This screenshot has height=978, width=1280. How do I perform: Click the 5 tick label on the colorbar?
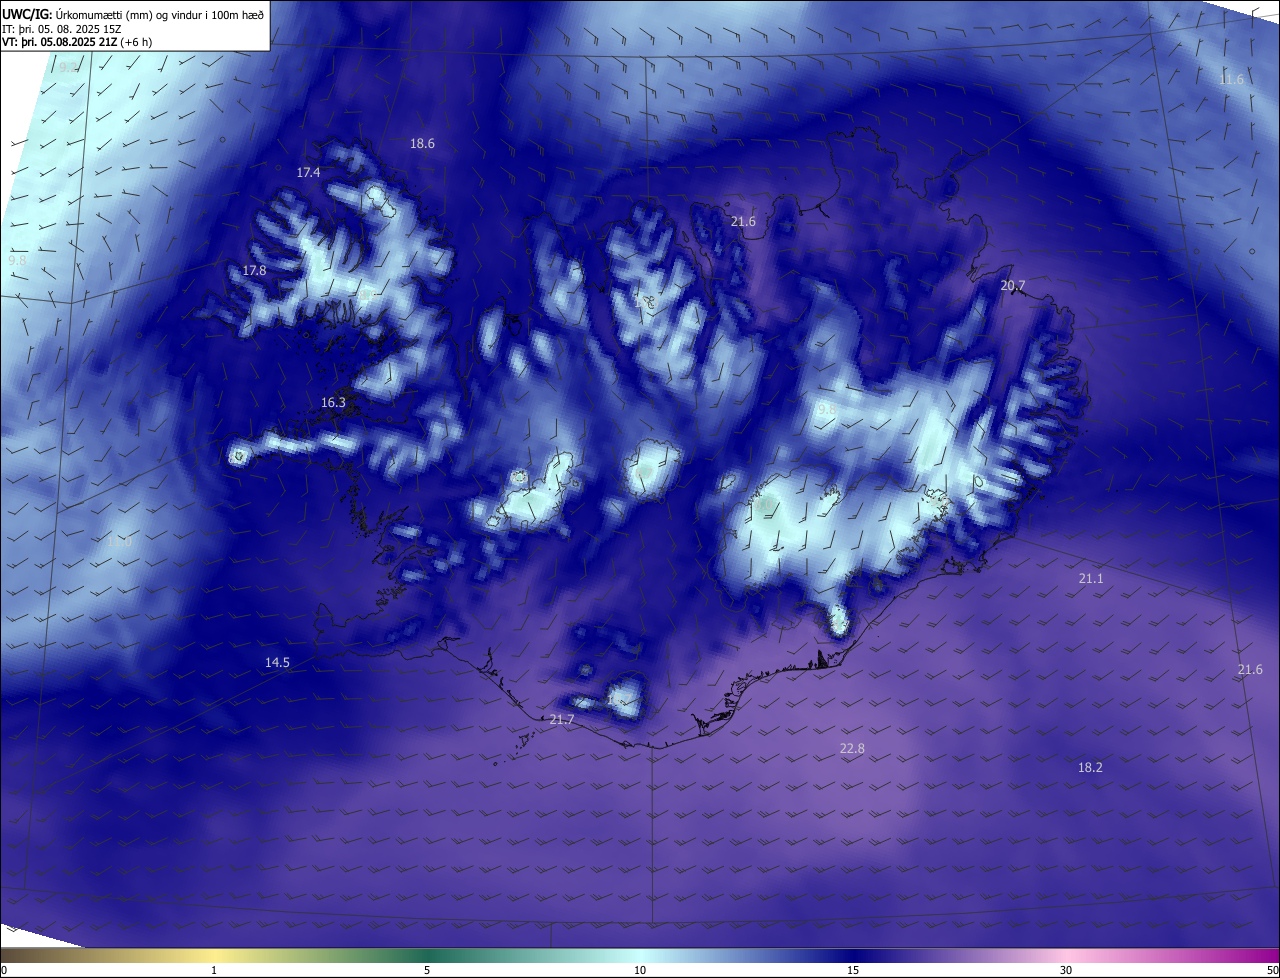[x=427, y=970]
